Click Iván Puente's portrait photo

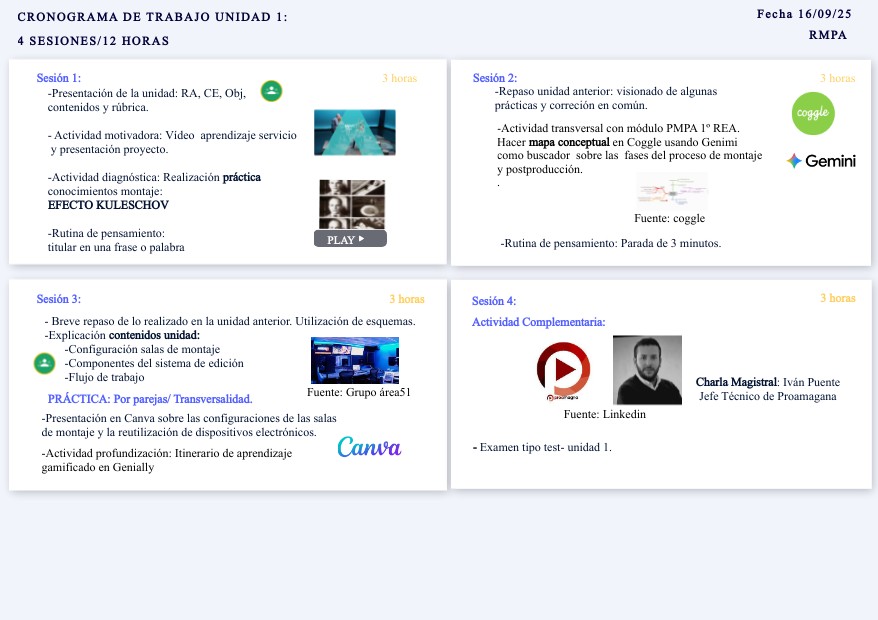(647, 370)
